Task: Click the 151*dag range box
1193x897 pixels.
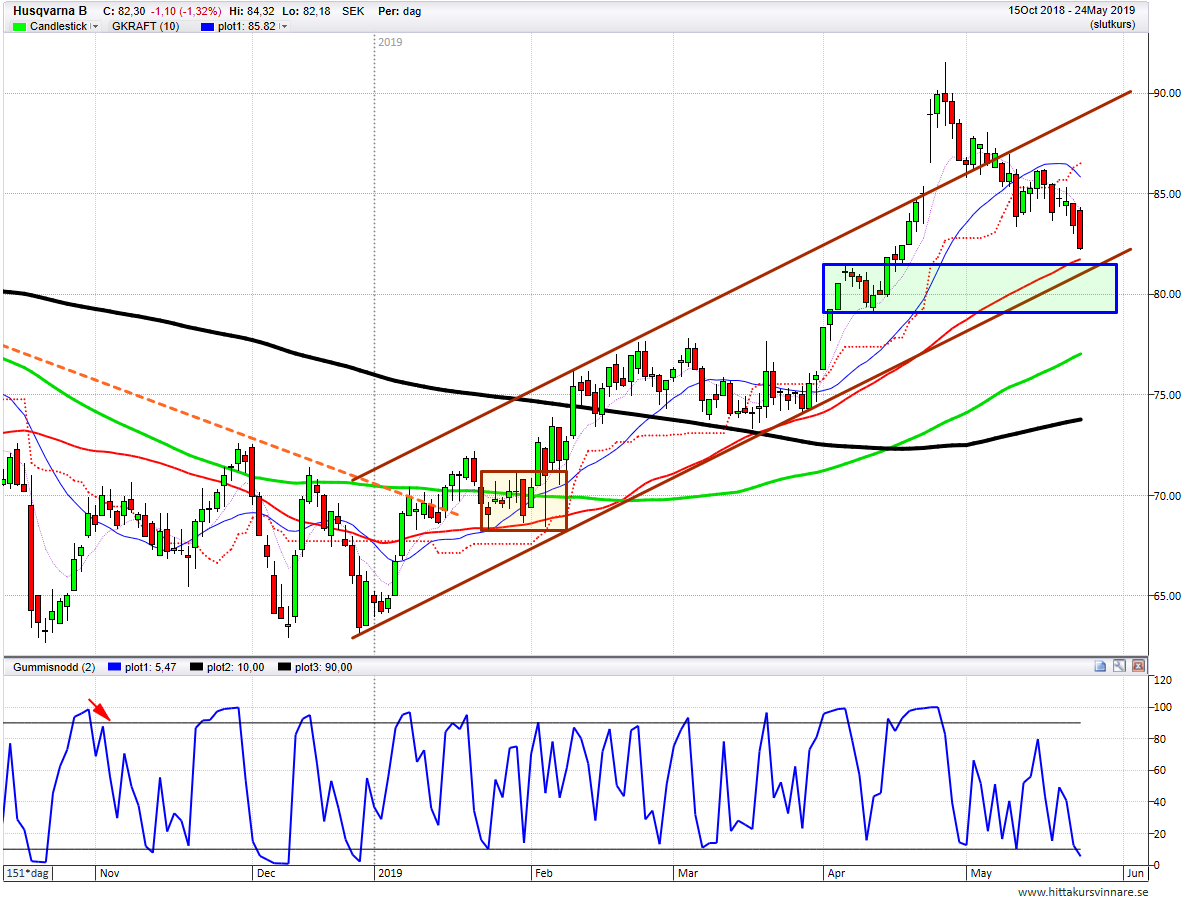Action: click(x=27, y=873)
